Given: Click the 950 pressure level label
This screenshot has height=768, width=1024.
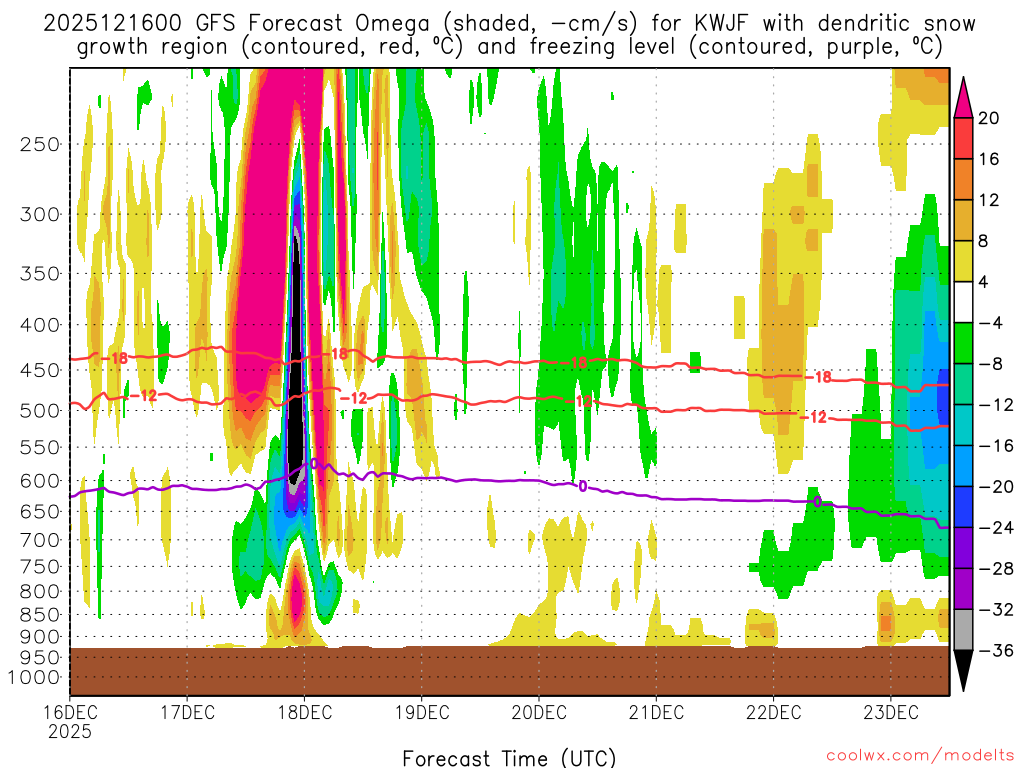Looking at the screenshot, I should point(40,658).
